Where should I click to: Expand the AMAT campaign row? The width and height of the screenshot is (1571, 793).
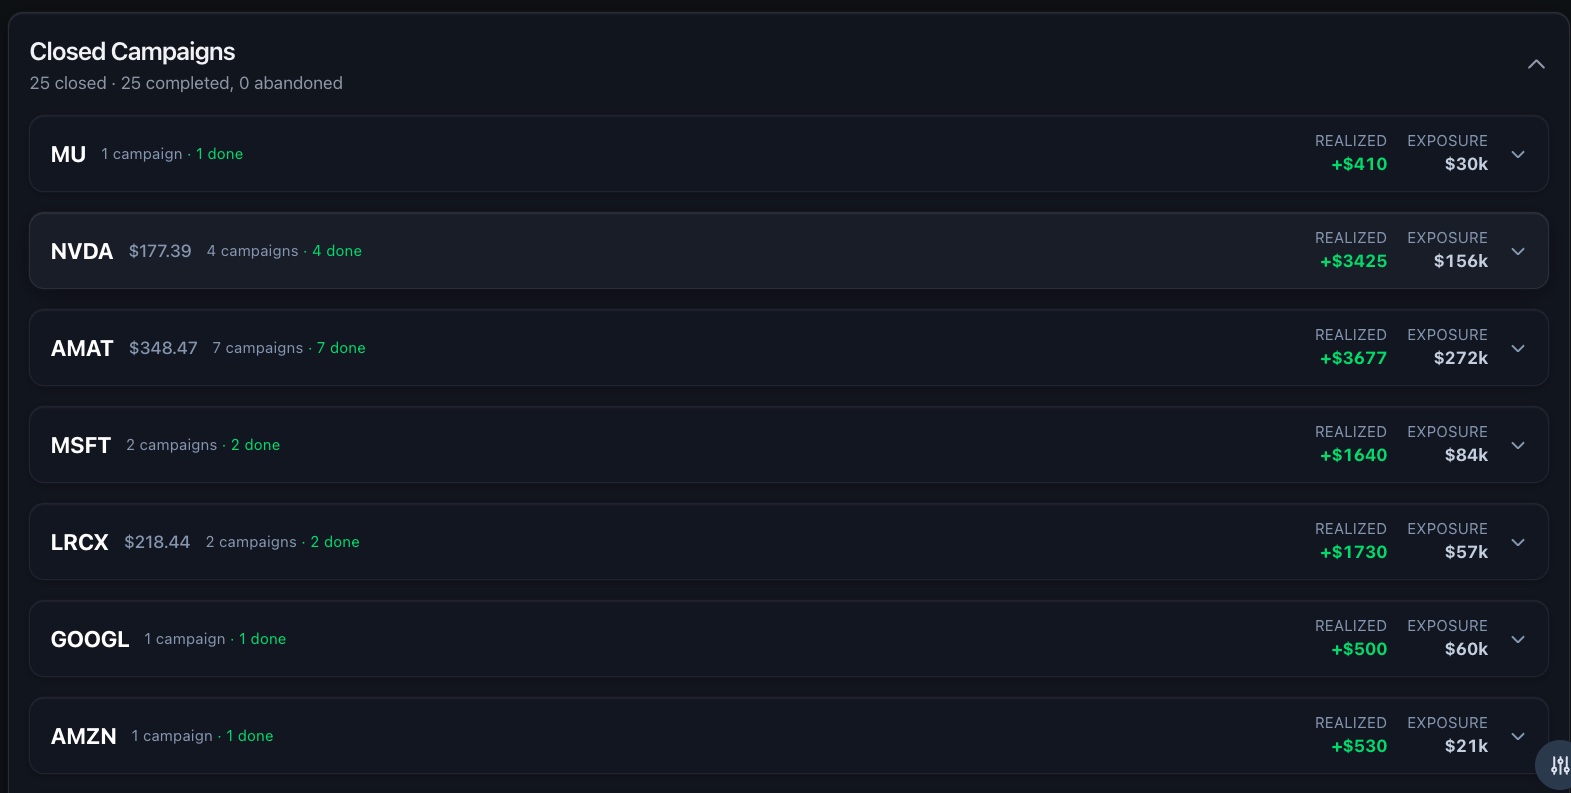1518,348
